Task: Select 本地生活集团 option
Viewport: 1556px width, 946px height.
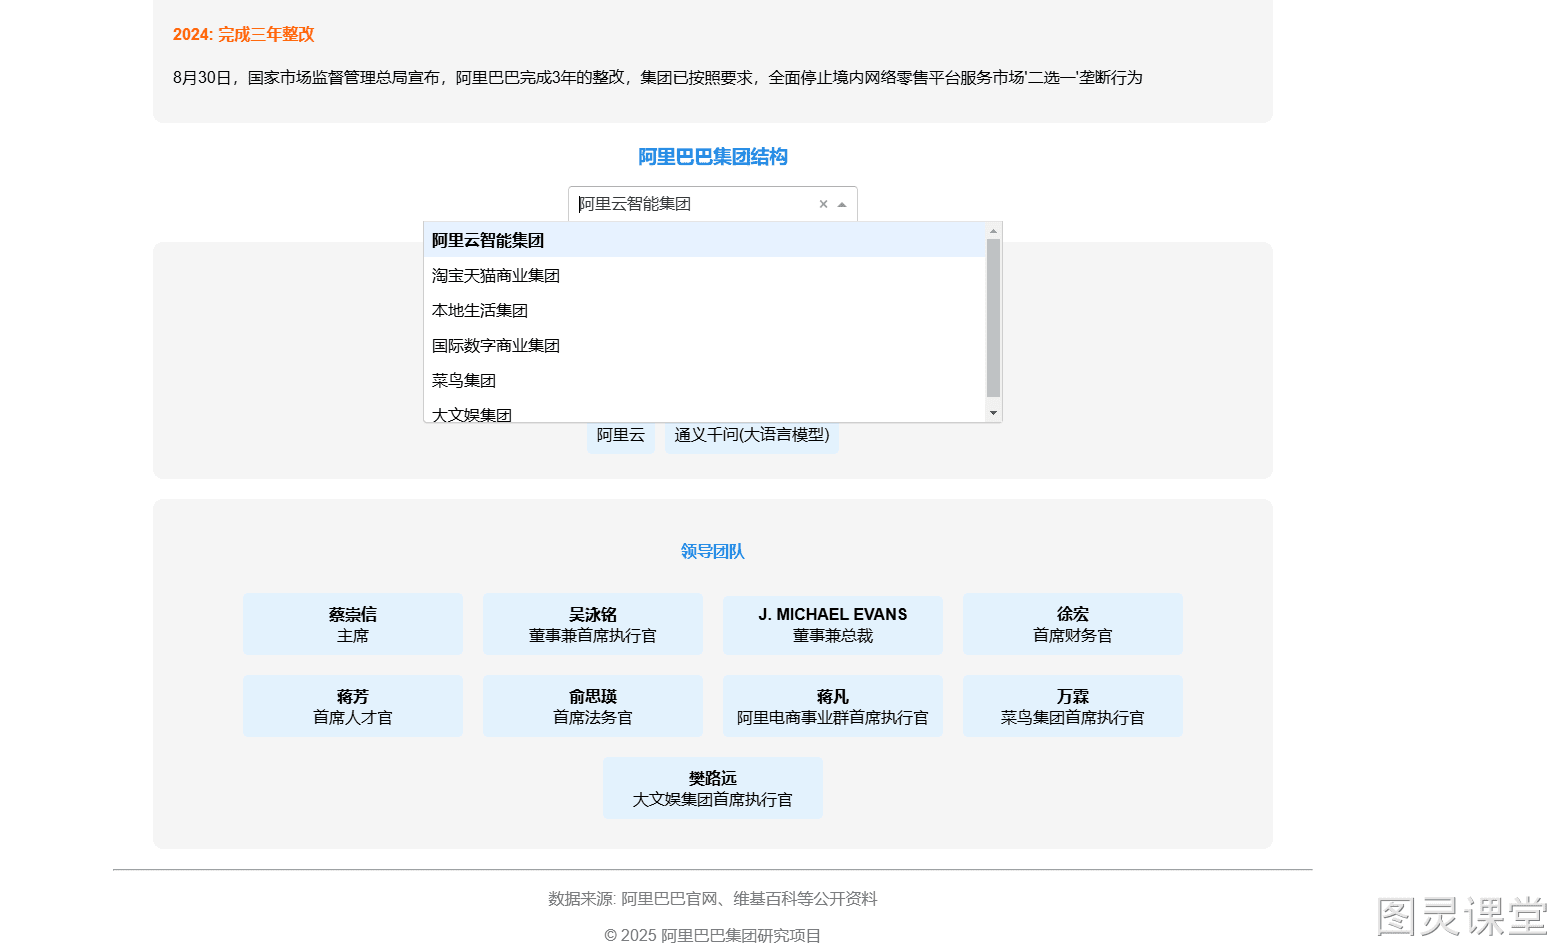Action: pos(704,310)
